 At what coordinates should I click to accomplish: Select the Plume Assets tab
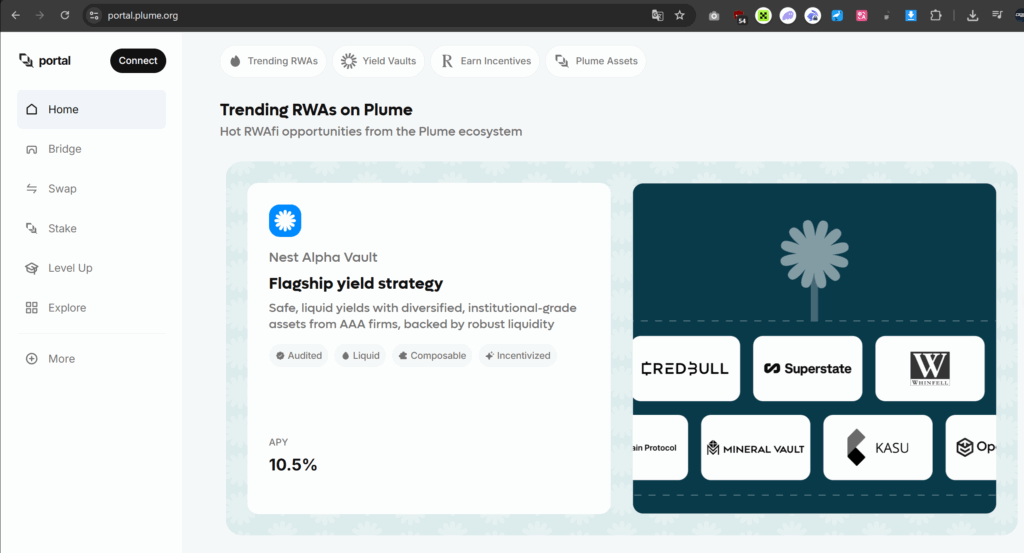click(596, 61)
